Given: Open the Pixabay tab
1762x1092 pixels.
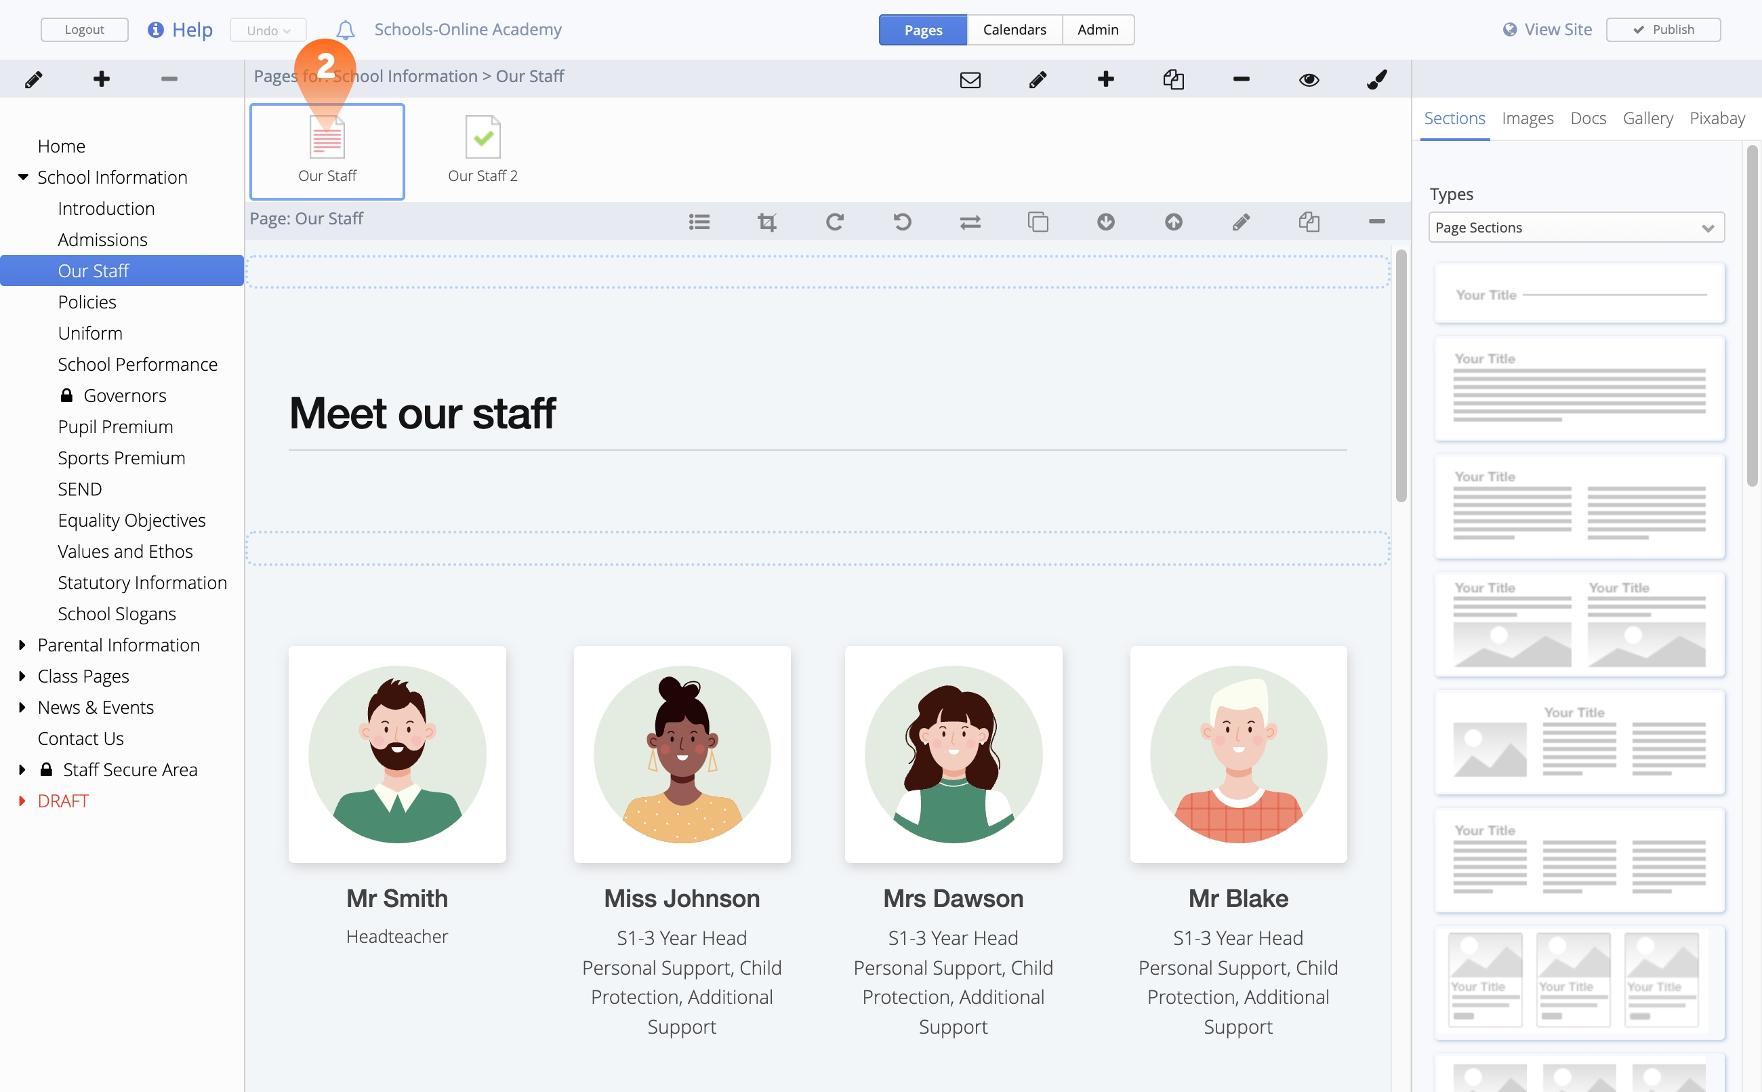Looking at the screenshot, I should tap(1717, 118).
